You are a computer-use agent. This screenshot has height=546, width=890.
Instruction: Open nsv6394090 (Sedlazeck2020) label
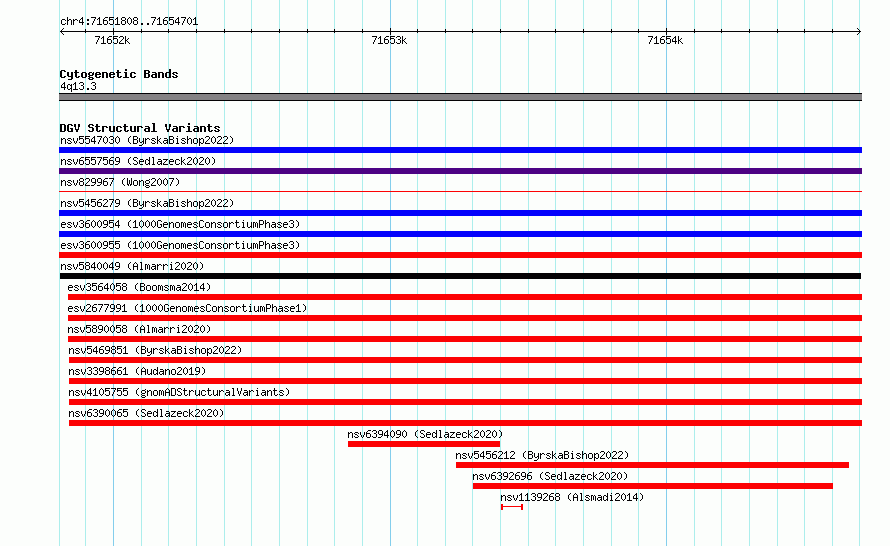click(x=425, y=434)
